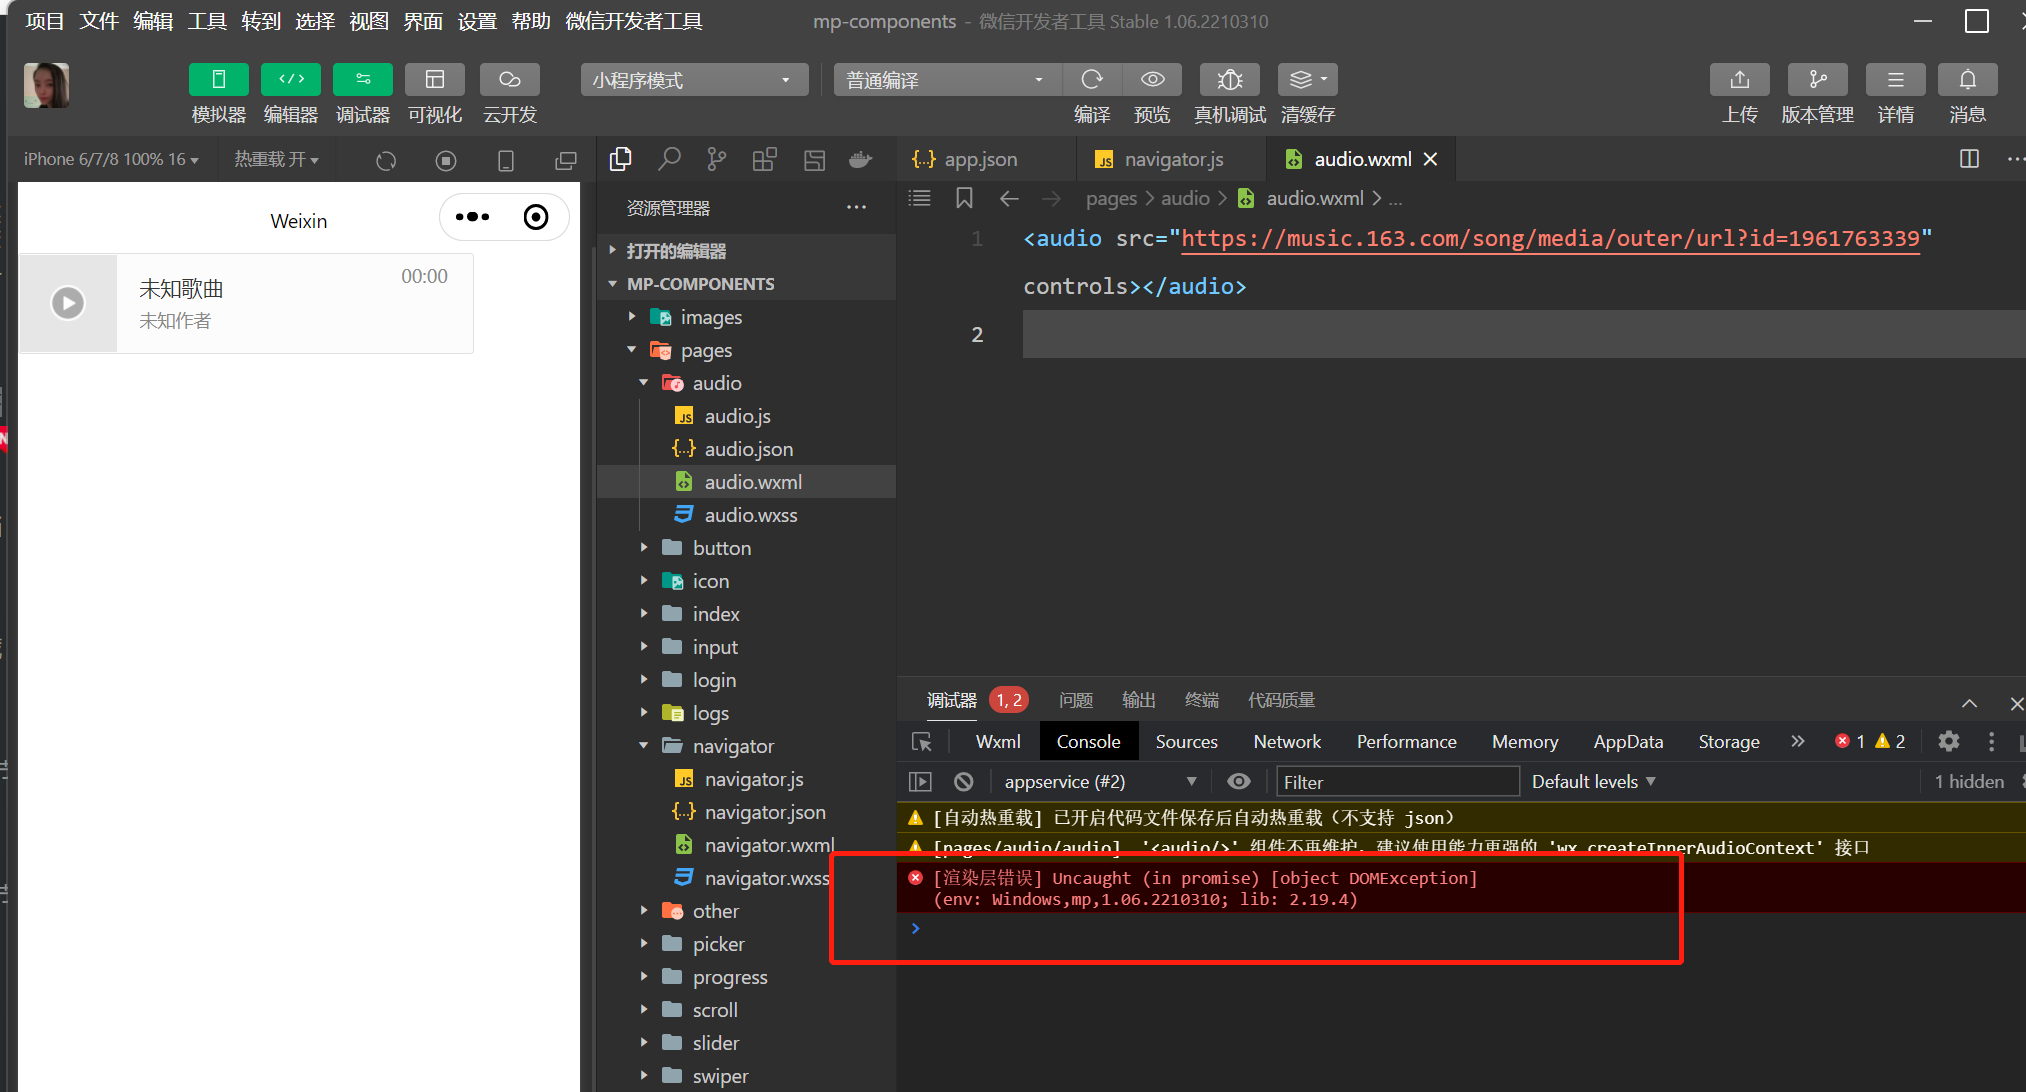Open the appservice (#2) context dropdown

[1101, 781]
